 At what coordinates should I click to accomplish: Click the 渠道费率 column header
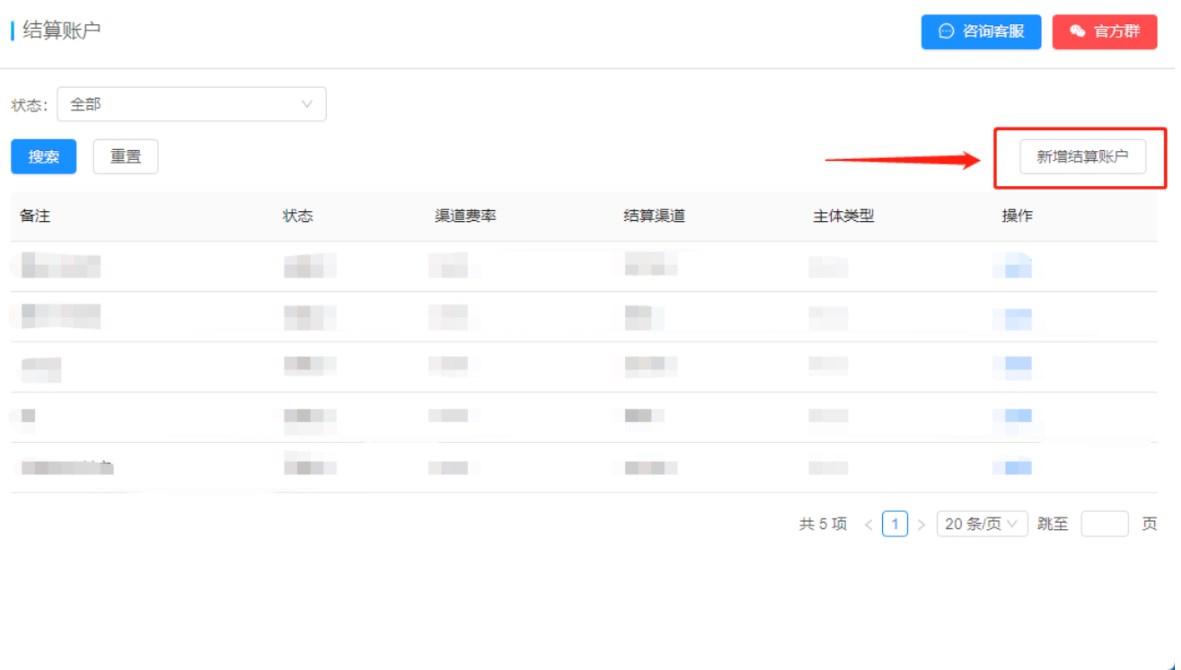pos(465,216)
